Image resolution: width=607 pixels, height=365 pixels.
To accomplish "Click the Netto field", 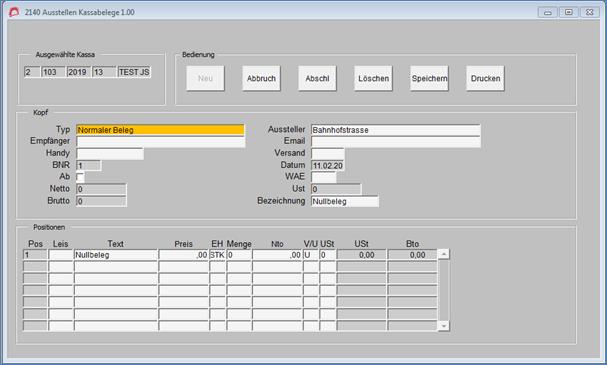I will pos(101,189).
